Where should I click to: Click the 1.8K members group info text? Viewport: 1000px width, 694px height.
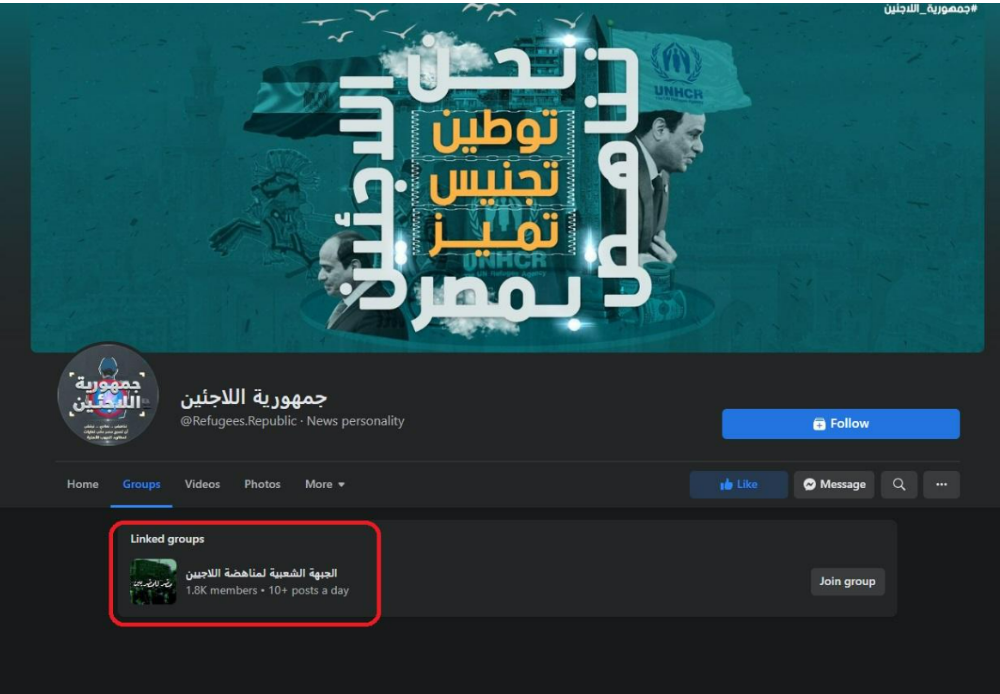(x=221, y=591)
